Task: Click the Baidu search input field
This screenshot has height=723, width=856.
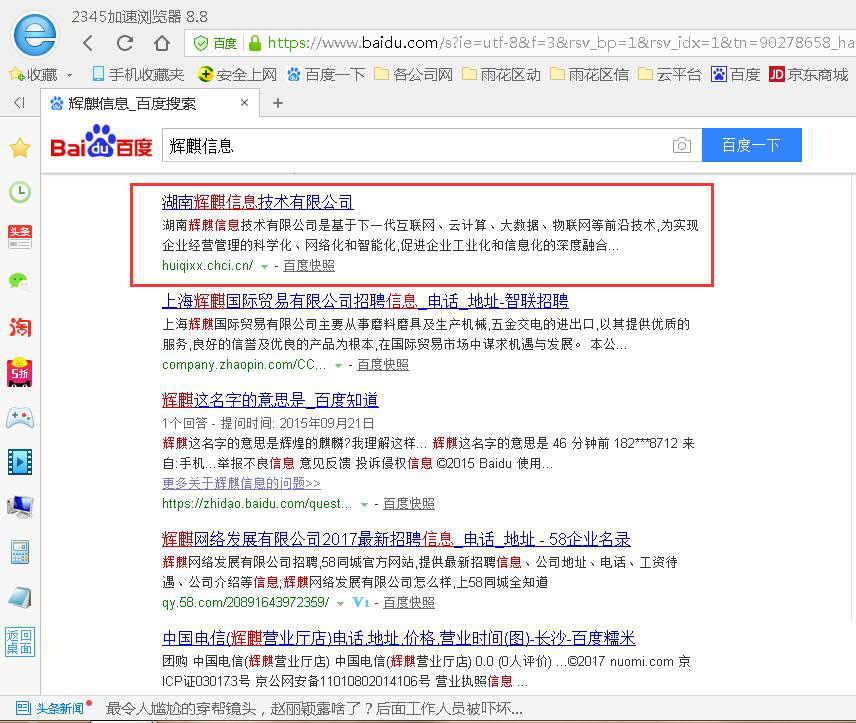Action: click(x=415, y=145)
